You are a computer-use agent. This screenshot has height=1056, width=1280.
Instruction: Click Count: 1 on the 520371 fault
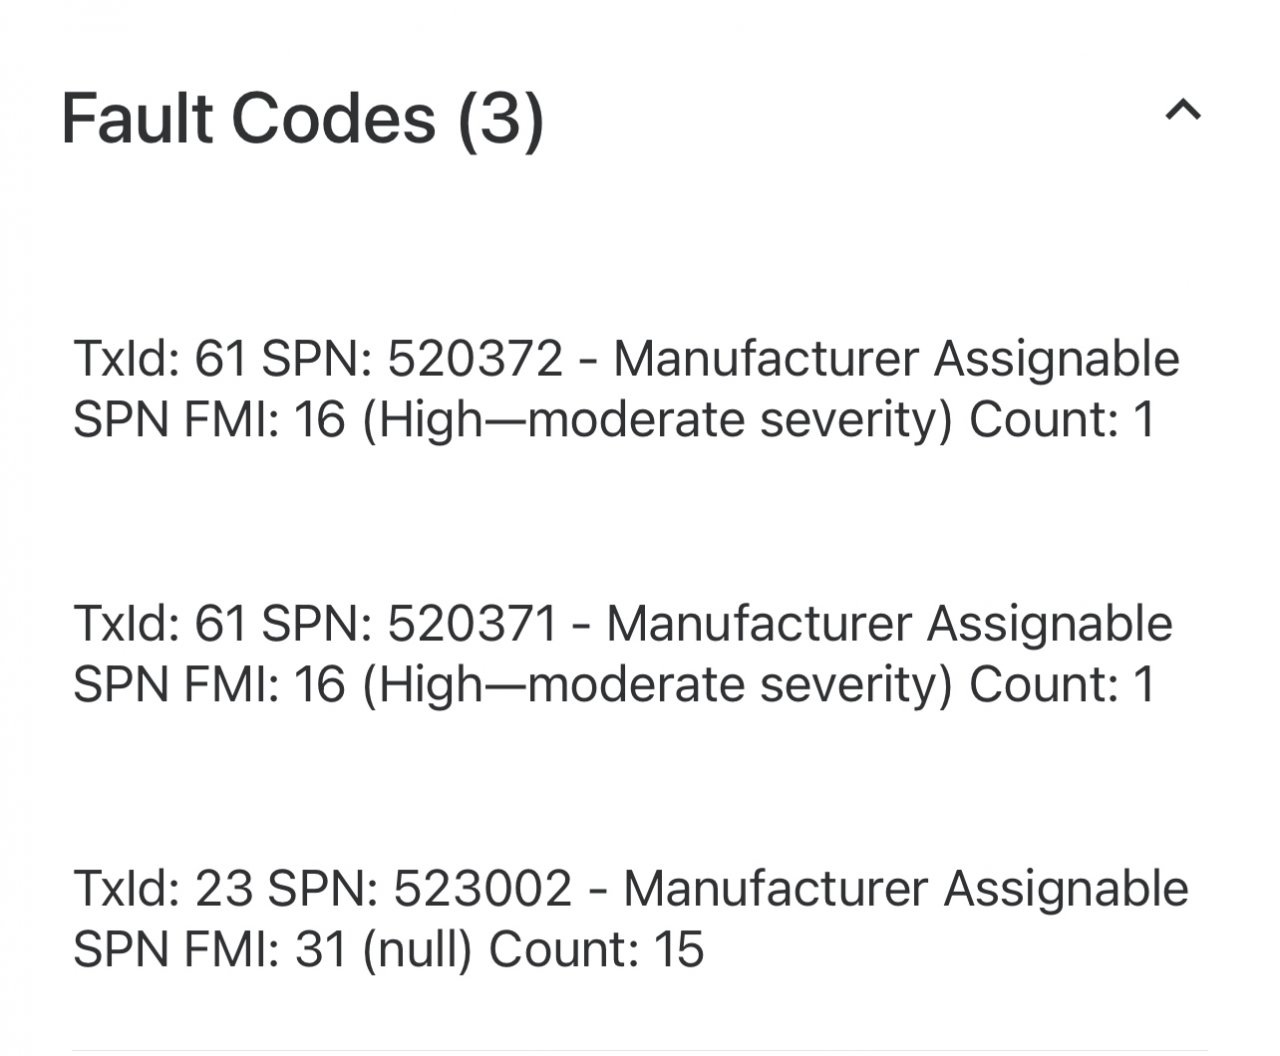click(x=1062, y=684)
